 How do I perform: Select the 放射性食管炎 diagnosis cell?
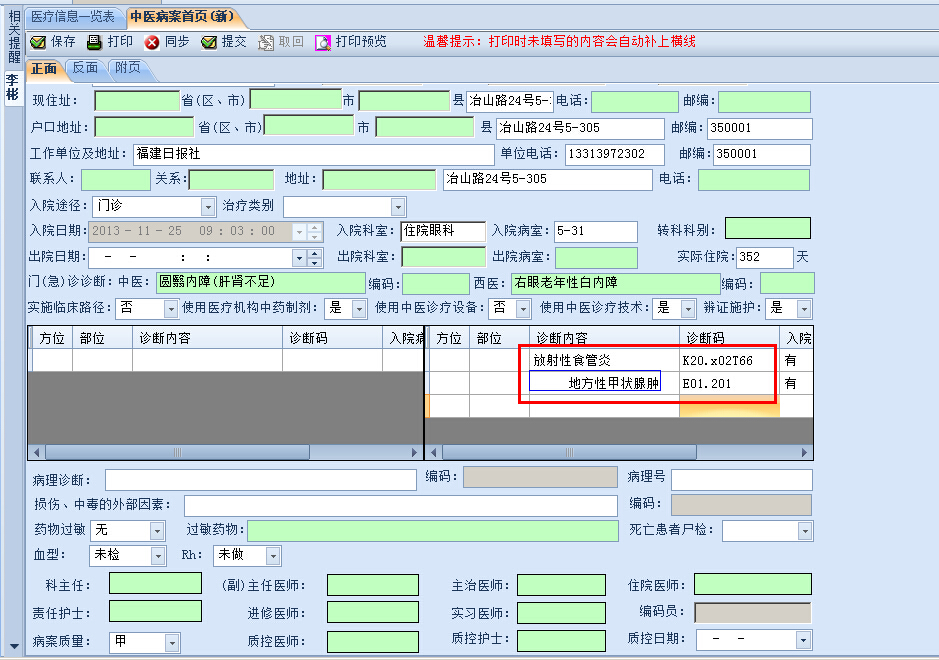(604, 361)
